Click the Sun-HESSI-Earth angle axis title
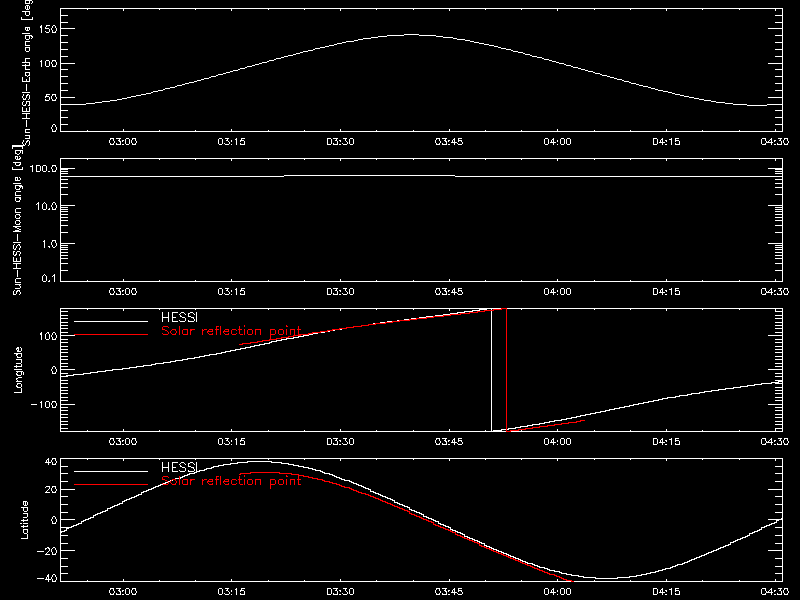Image resolution: width=800 pixels, height=600 pixels. click(27, 72)
